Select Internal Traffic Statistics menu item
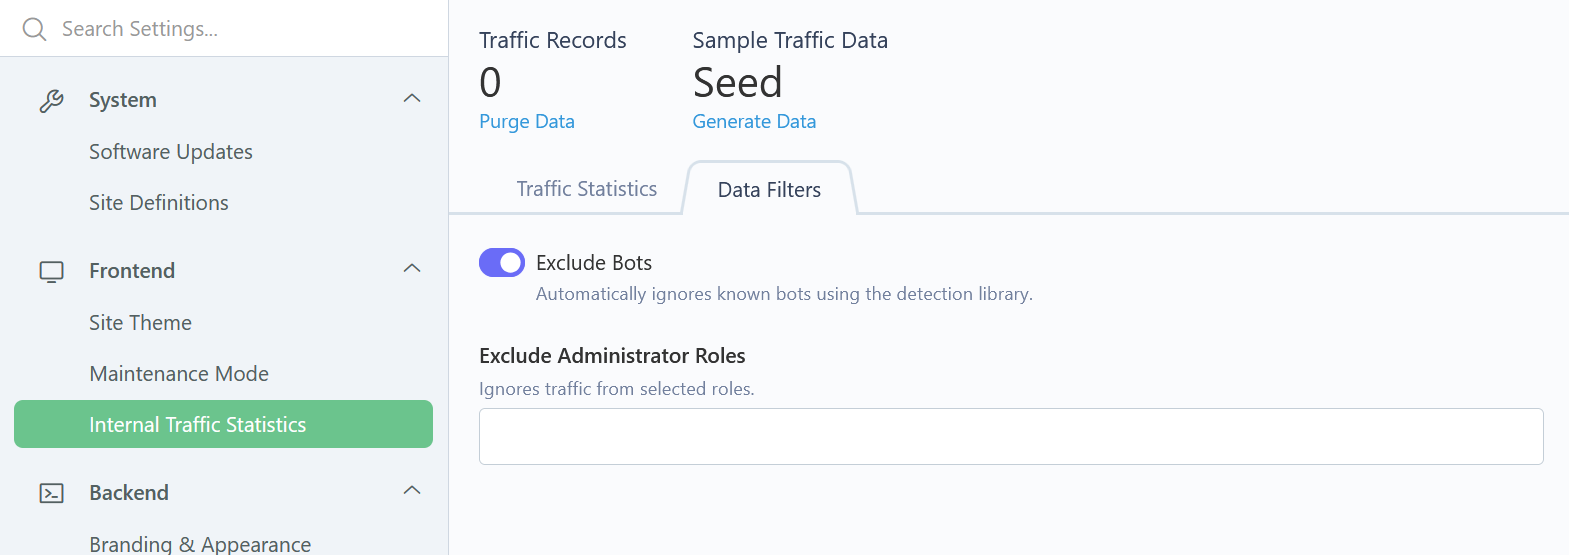 click(x=223, y=425)
